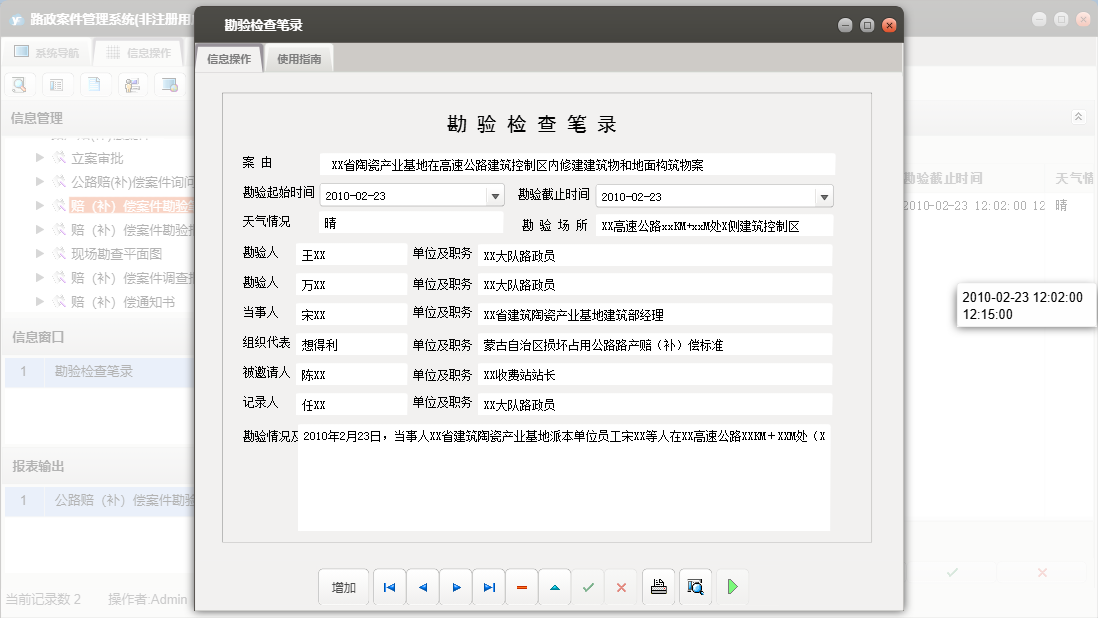The height and width of the screenshot is (618, 1098).
Task: Click the new document icon in the toolbar
Action: (x=94, y=84)
